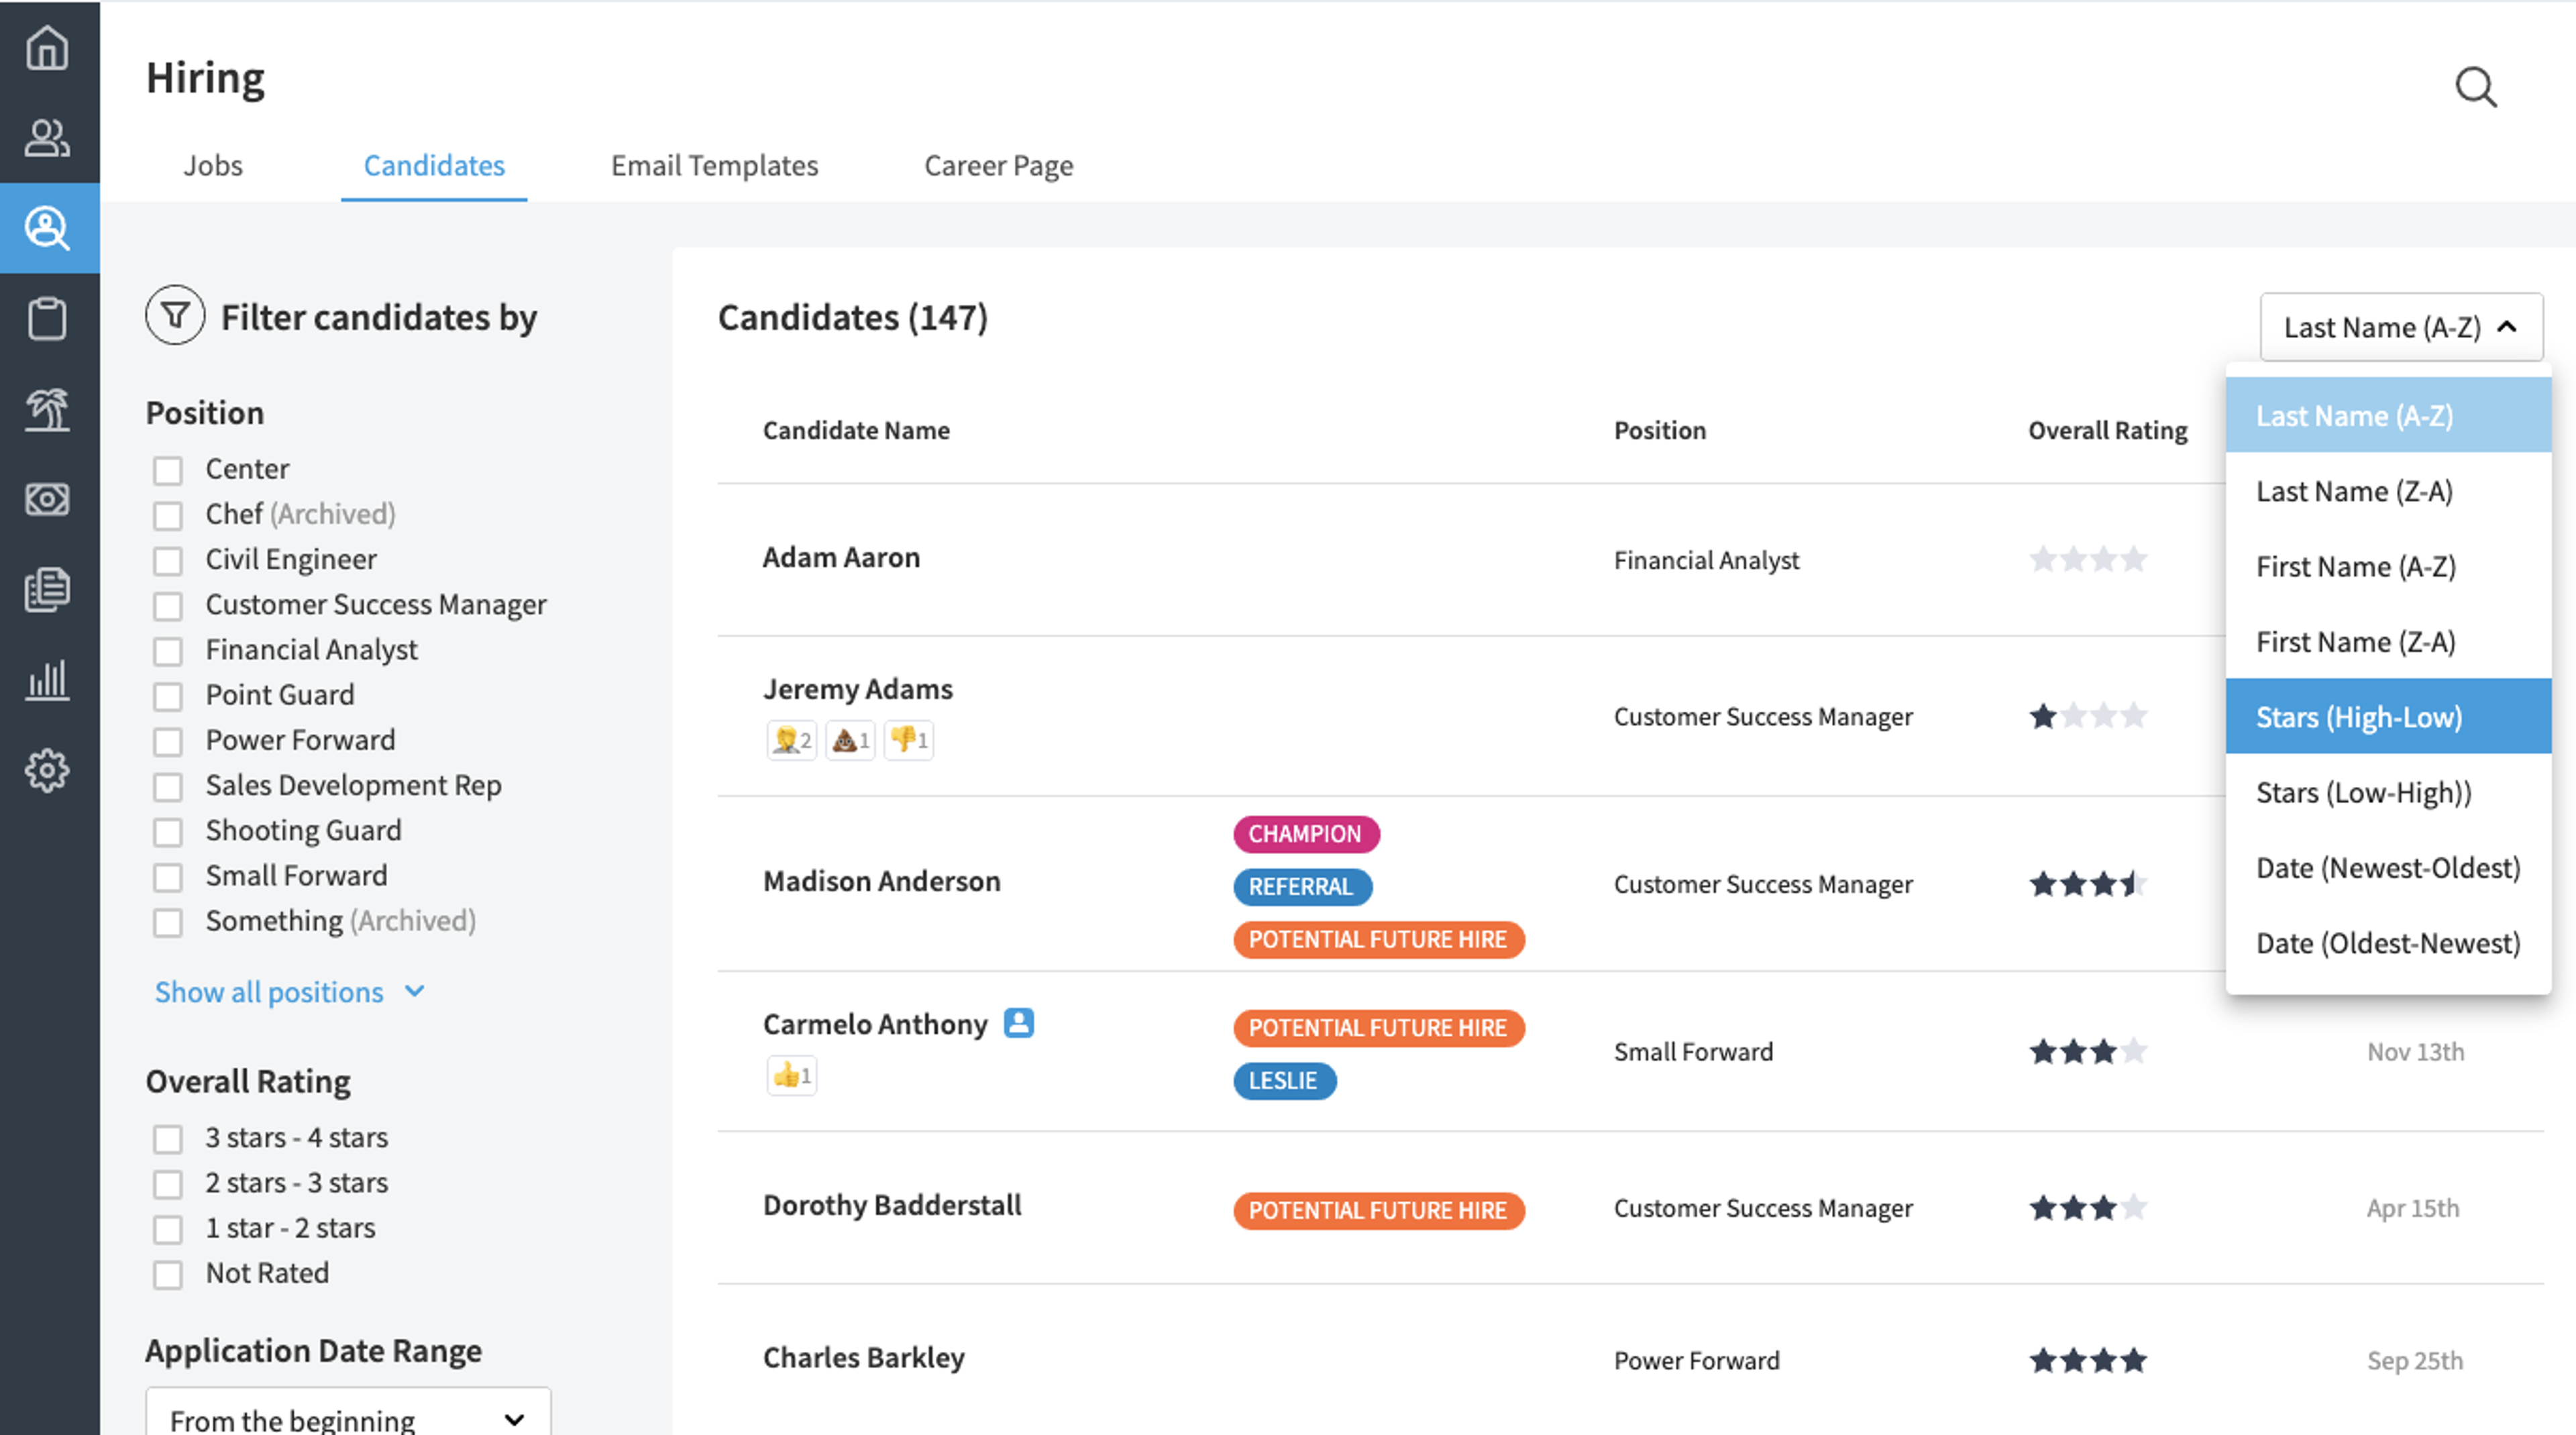Open the settings gear icon

click(x=47, y=771)
